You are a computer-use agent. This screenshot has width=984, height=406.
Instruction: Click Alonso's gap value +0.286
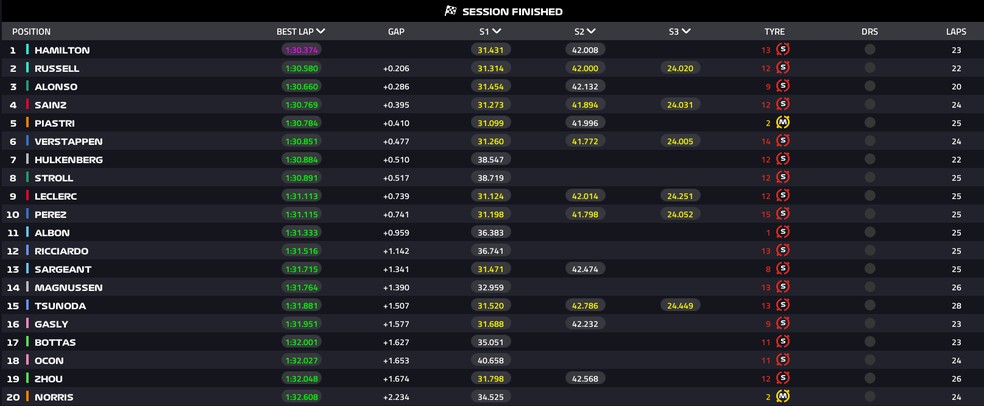coord(396,87)
